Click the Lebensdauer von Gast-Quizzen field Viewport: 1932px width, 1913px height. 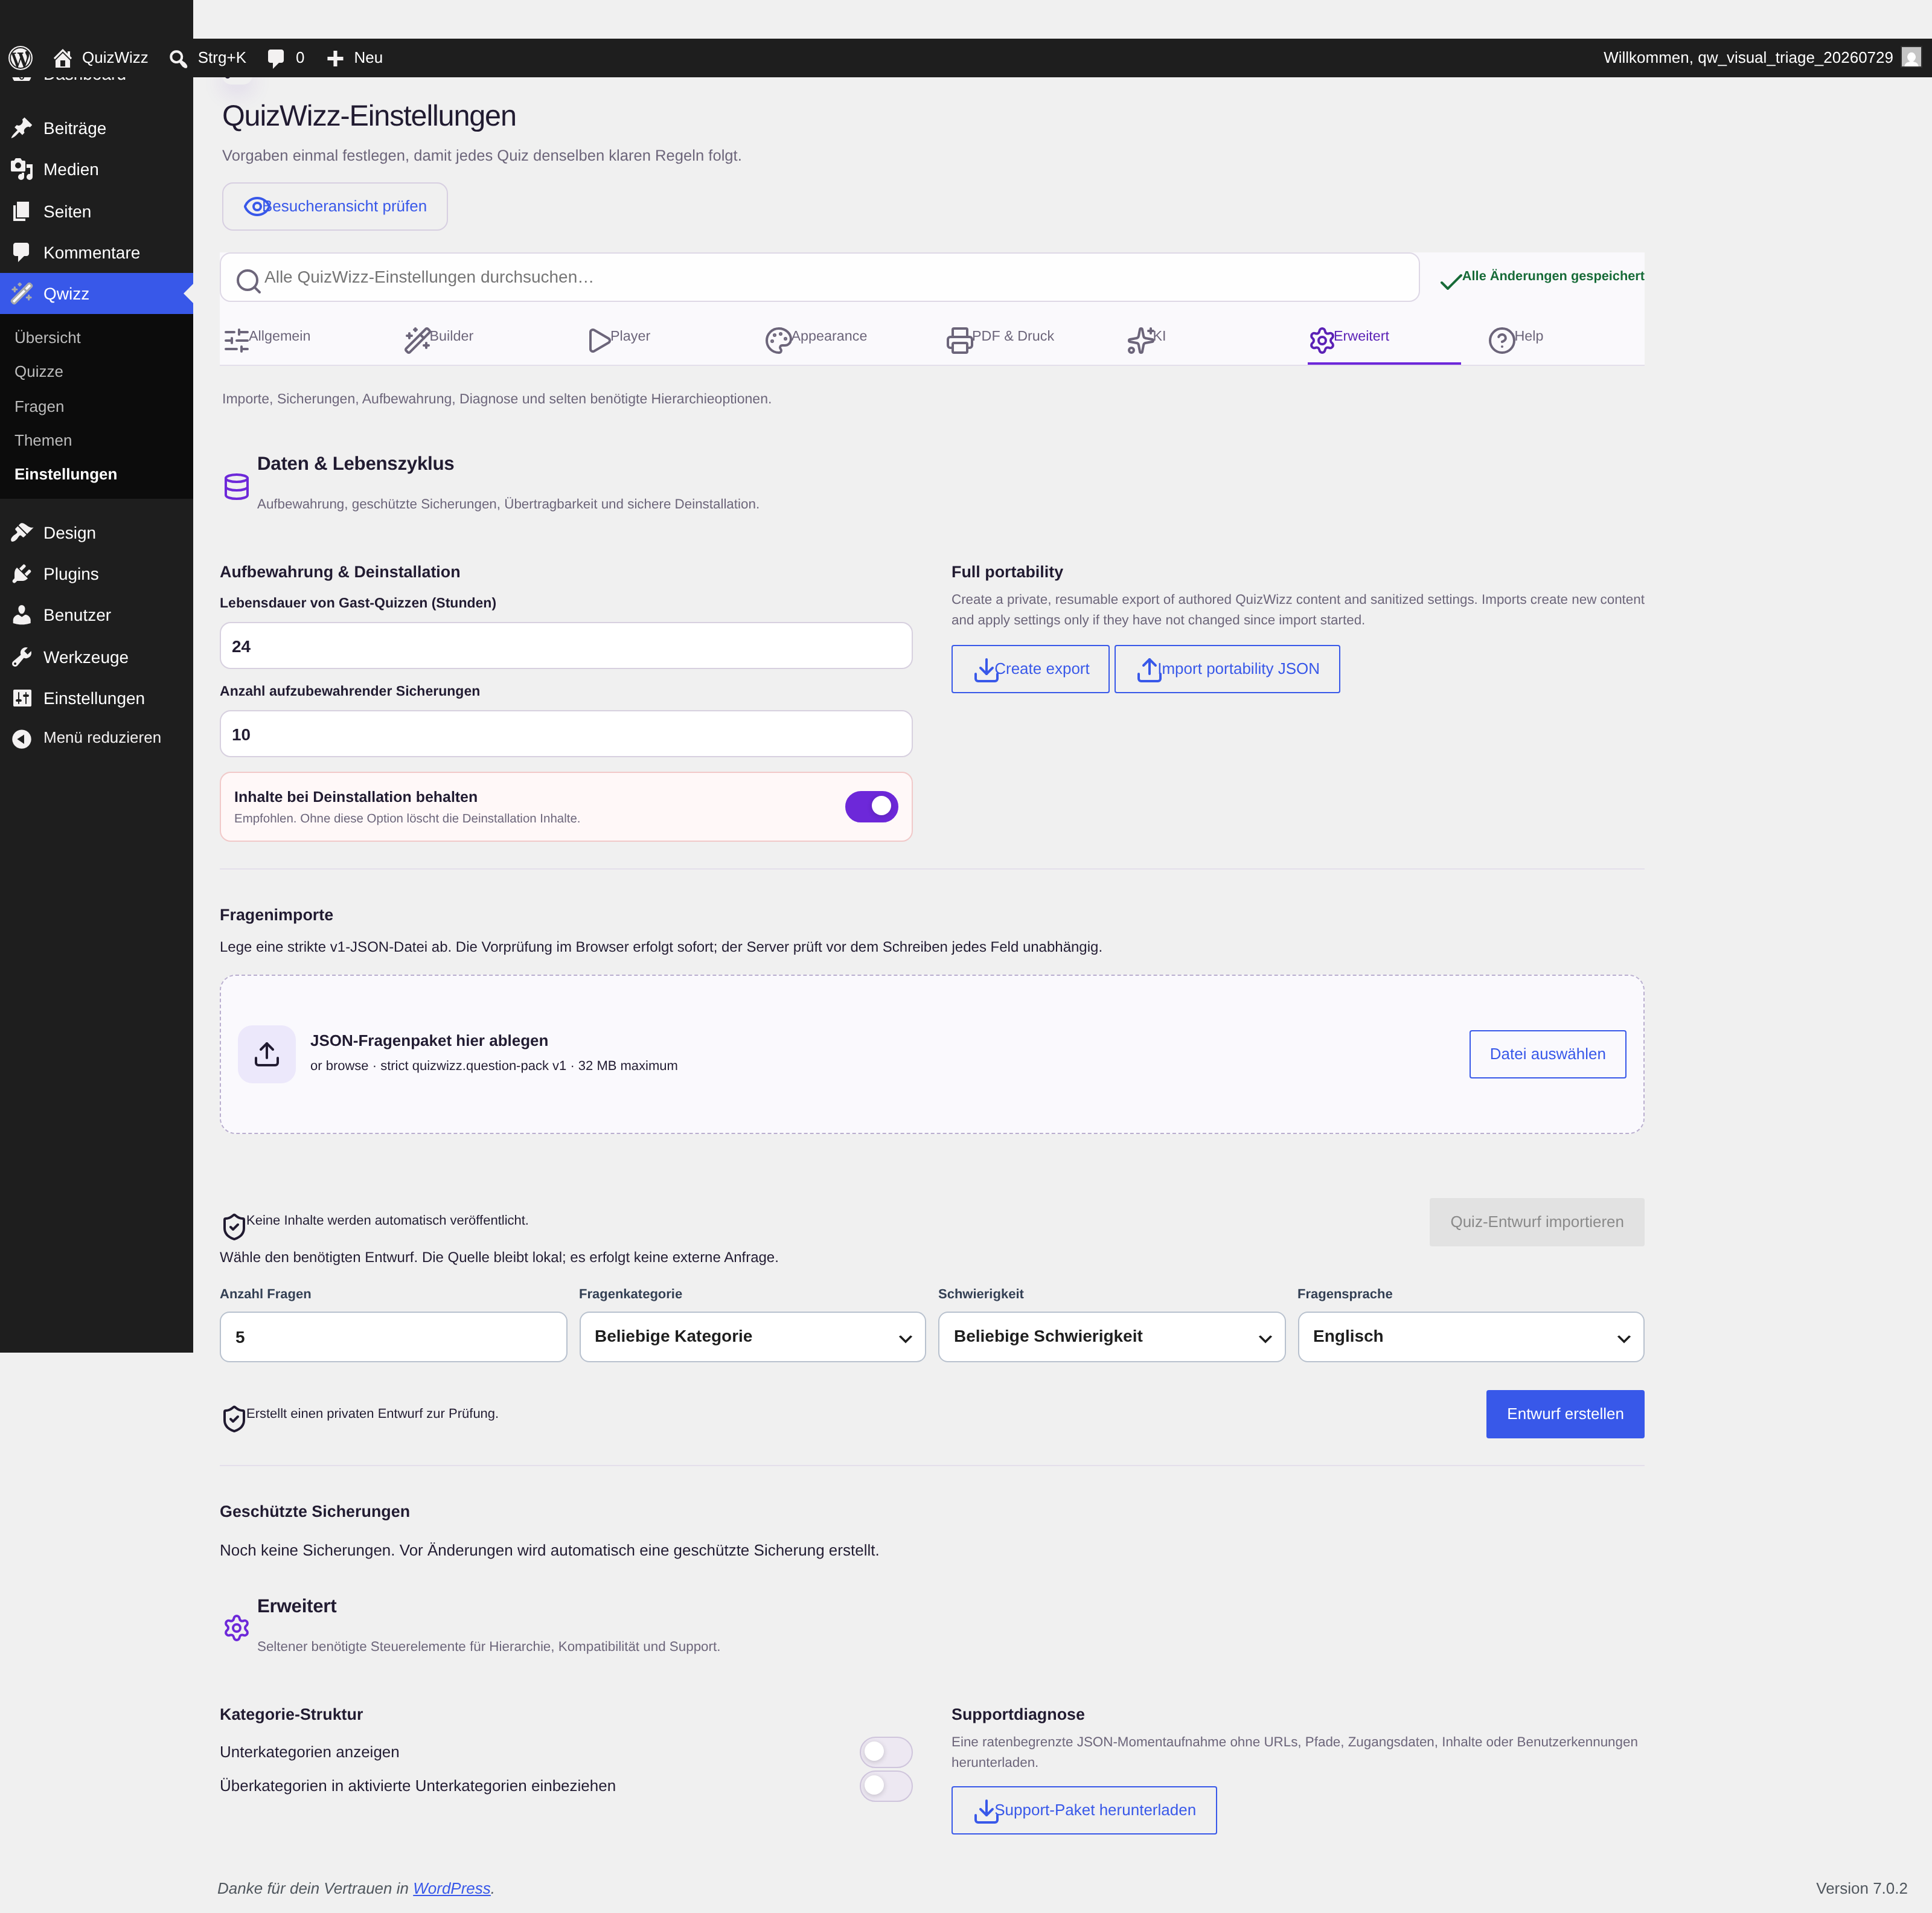click(x=566, y=646)
